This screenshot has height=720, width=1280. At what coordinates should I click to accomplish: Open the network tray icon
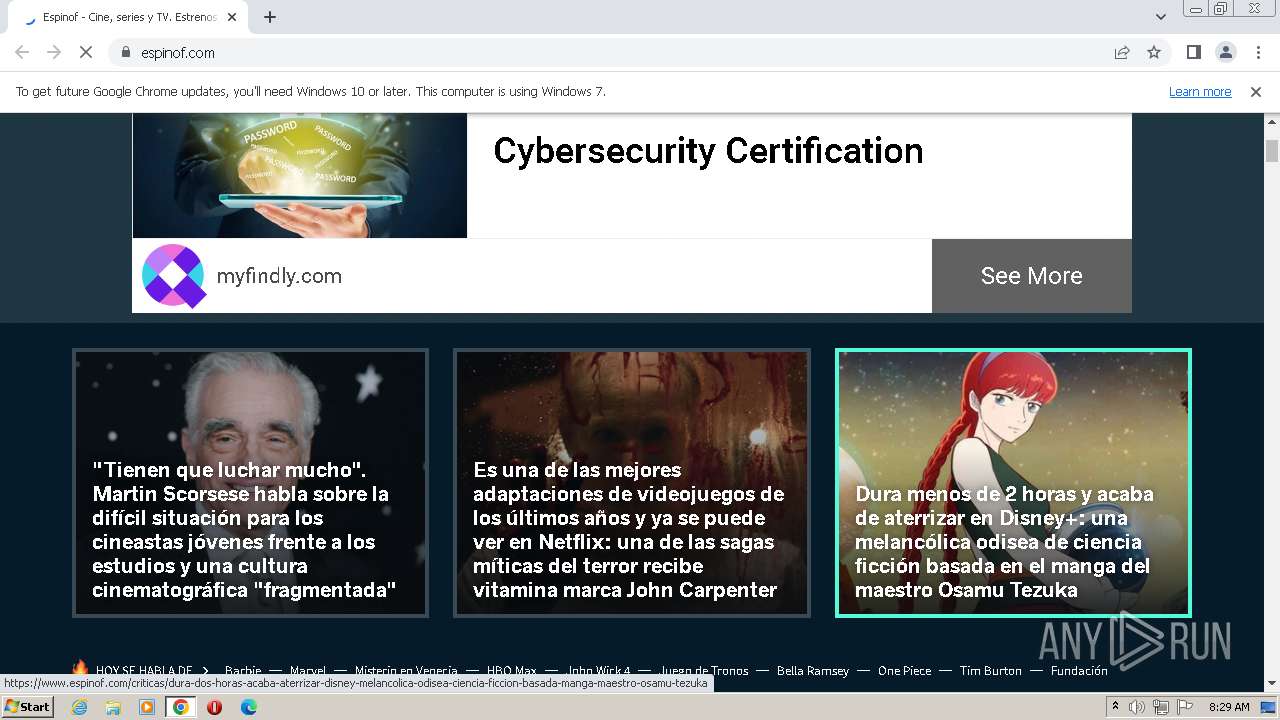[1161, 707]
